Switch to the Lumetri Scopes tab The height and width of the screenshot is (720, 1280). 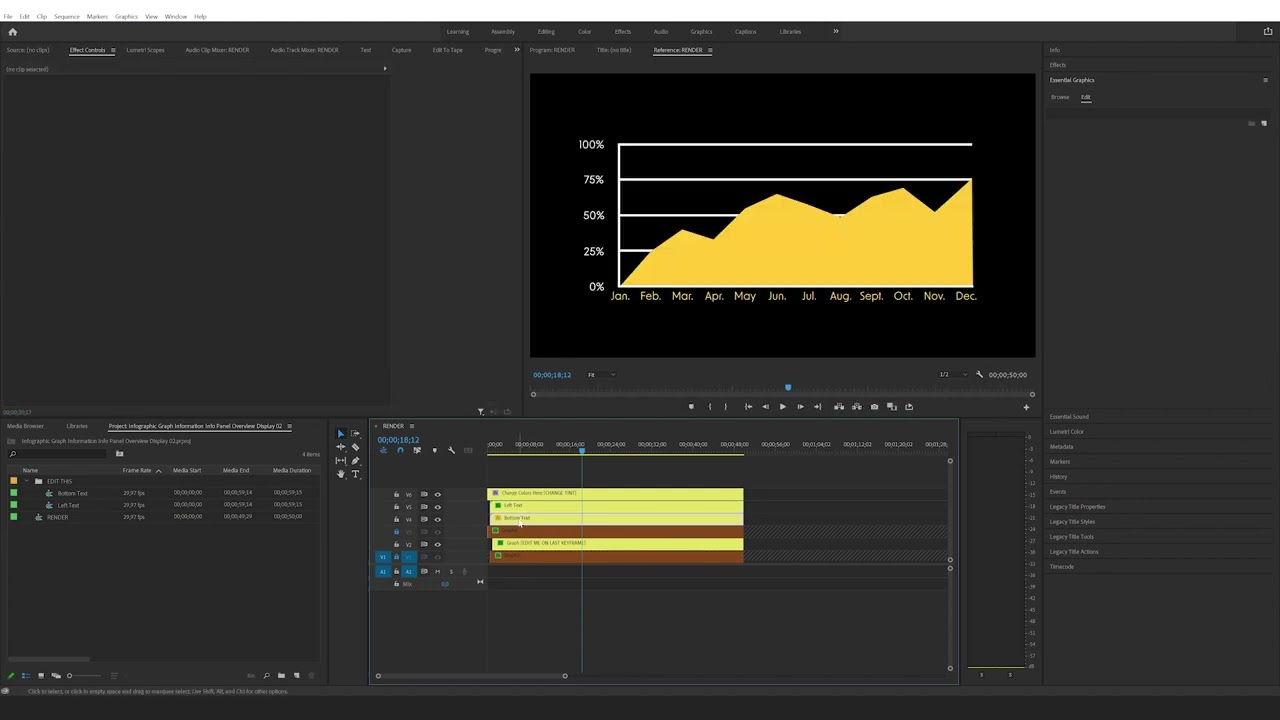pos(145,50)
